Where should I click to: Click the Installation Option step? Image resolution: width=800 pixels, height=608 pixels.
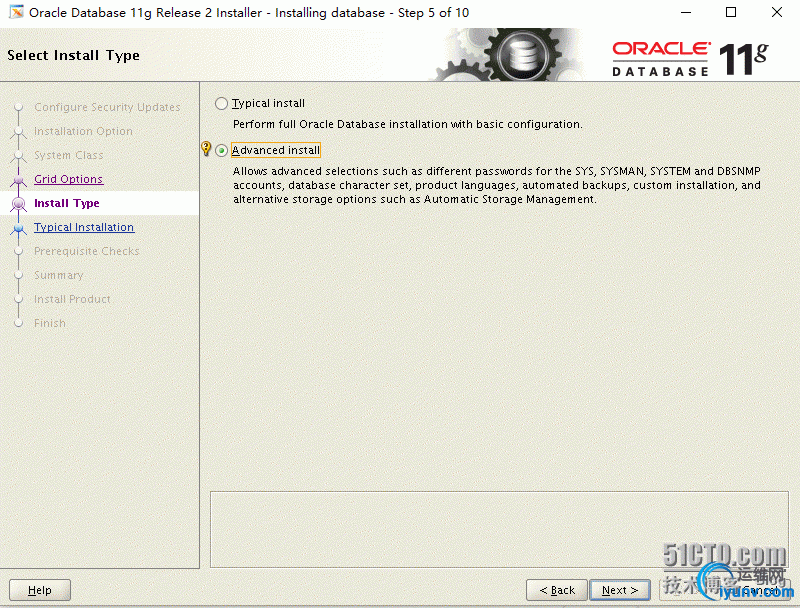(83, 131)
